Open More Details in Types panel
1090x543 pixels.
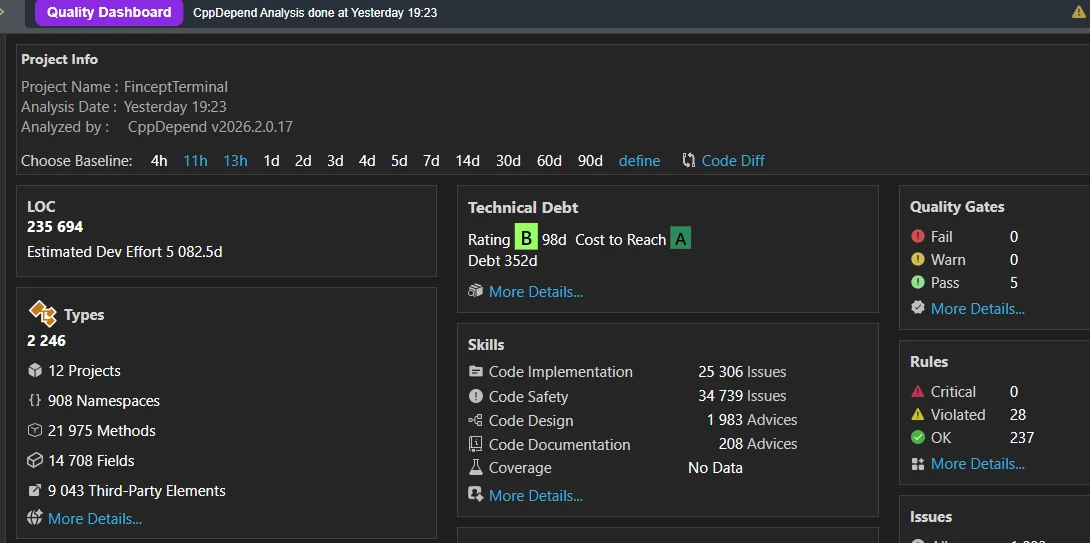[95, 519]
